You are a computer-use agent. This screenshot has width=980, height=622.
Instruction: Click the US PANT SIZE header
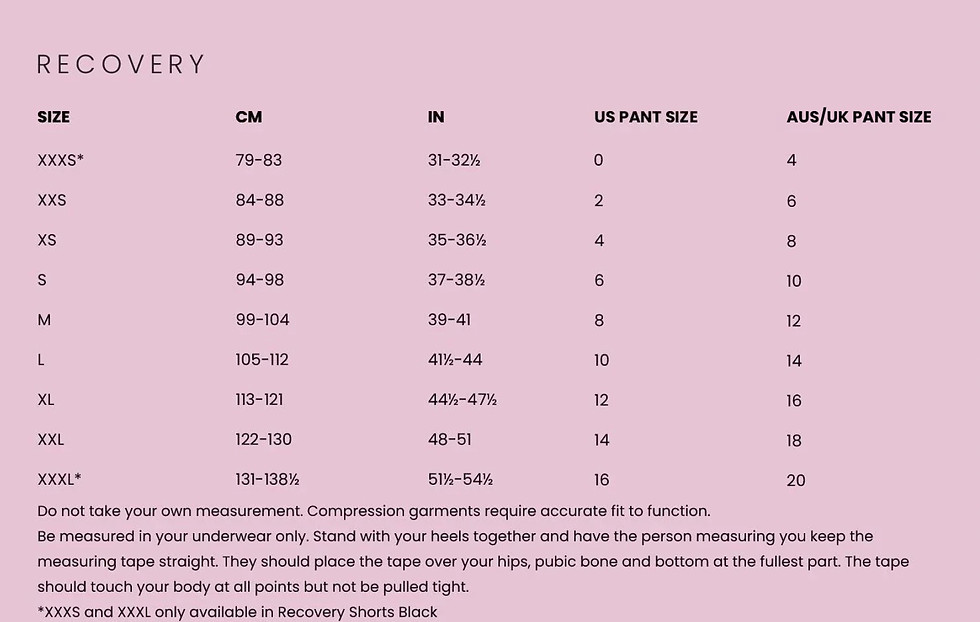click(646, 117)
